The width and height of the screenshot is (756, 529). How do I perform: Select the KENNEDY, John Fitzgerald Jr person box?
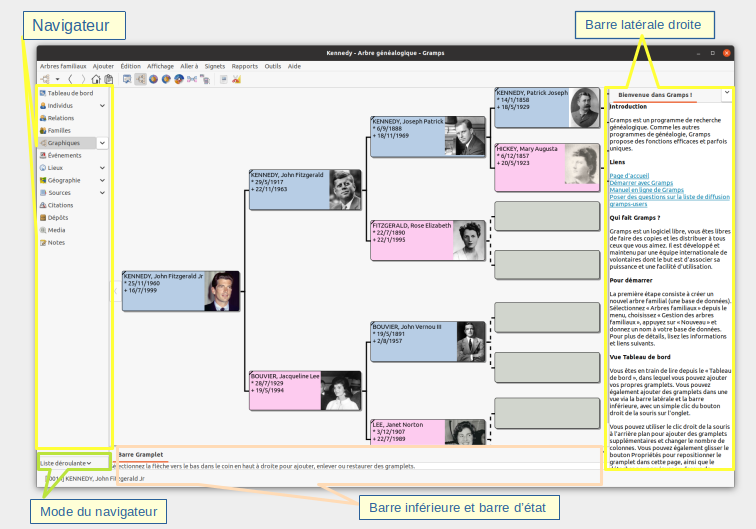[x=181, y=291]
